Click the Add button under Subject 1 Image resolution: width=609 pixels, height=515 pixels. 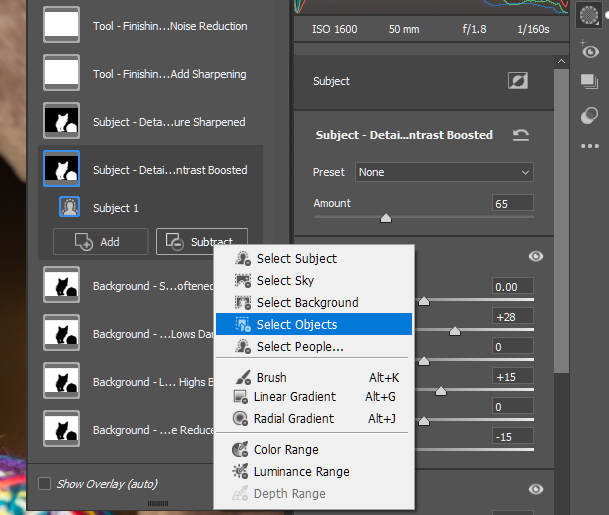point(100,242)
